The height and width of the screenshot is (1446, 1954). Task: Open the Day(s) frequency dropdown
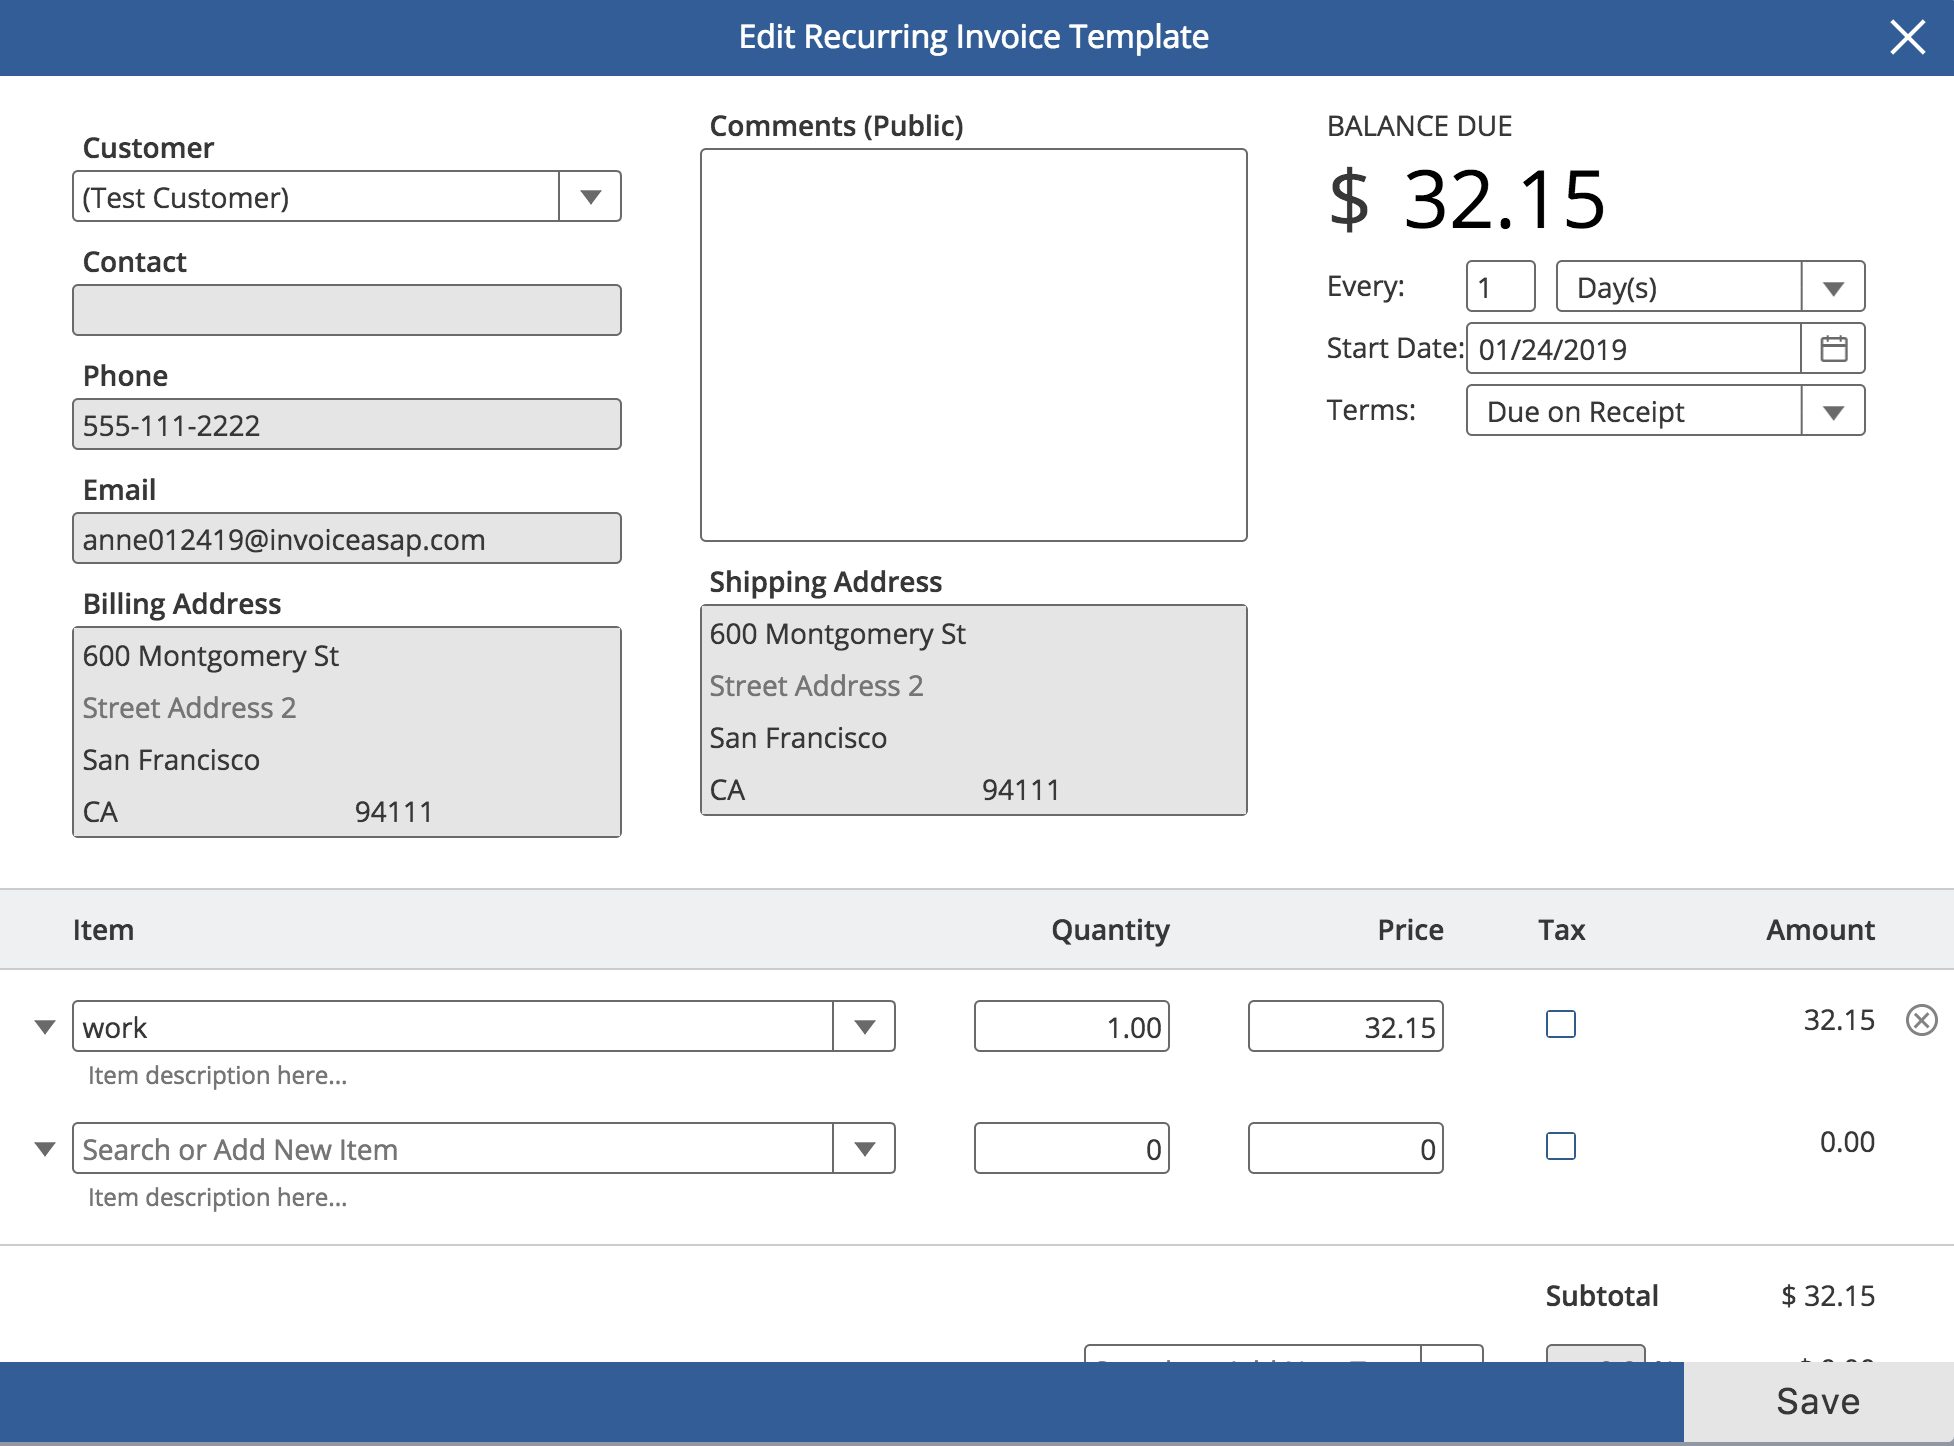[1832, 288]
